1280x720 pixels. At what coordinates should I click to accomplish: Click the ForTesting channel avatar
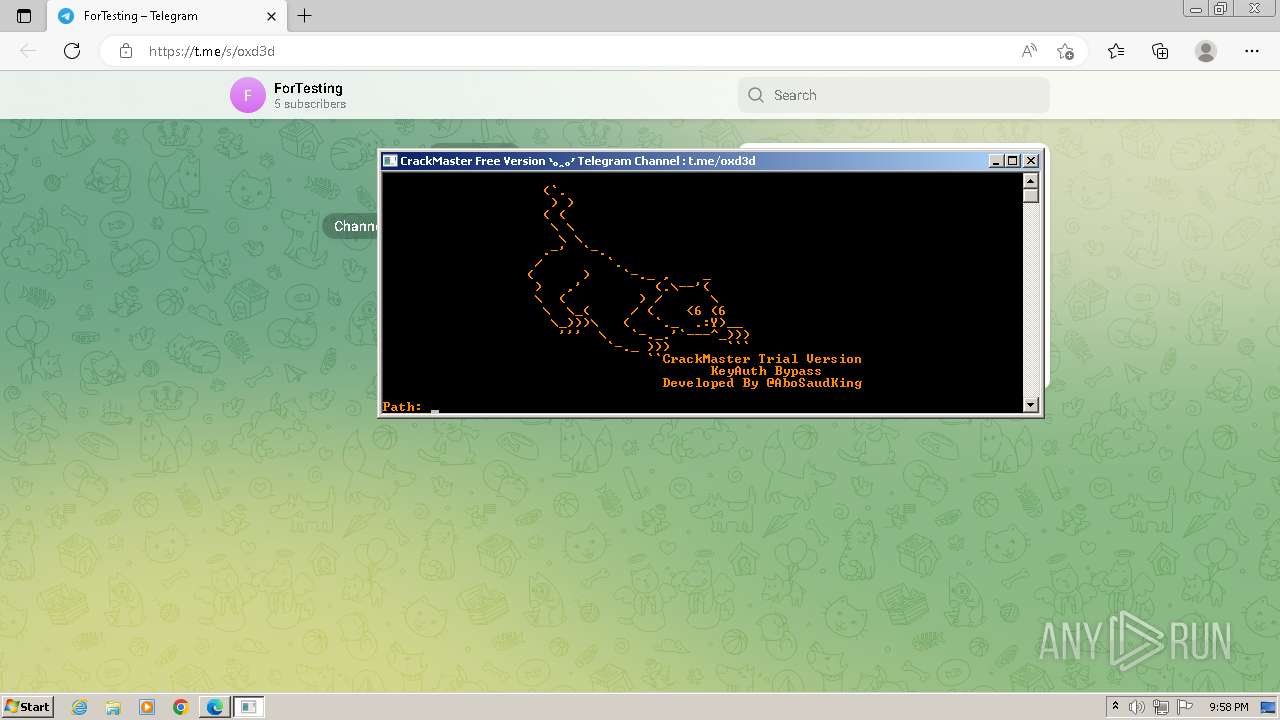pos(248,95)
